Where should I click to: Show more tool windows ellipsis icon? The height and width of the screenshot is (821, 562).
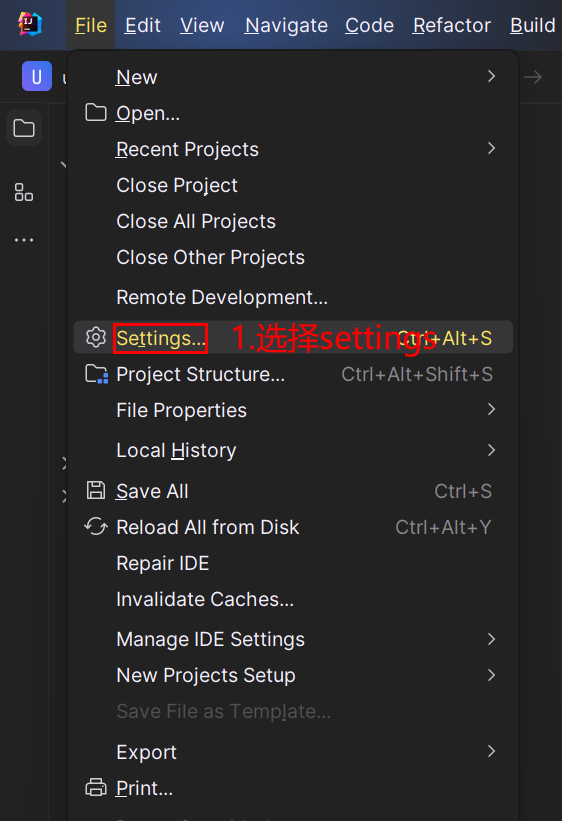(x=24, y=240)
